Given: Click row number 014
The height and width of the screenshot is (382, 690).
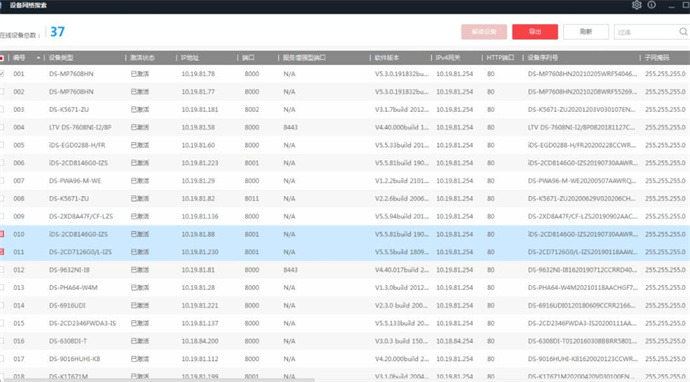Looking at the screenshot, I should [x=18, y=305].
